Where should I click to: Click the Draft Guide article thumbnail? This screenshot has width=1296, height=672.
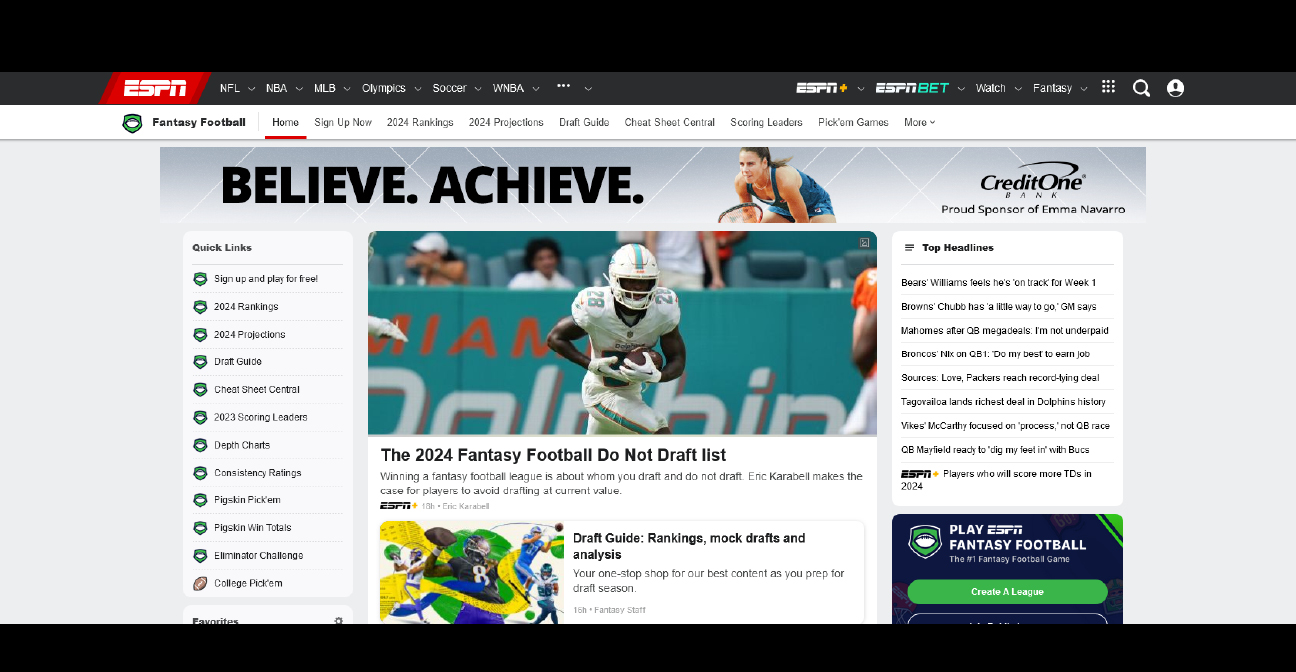472,573
